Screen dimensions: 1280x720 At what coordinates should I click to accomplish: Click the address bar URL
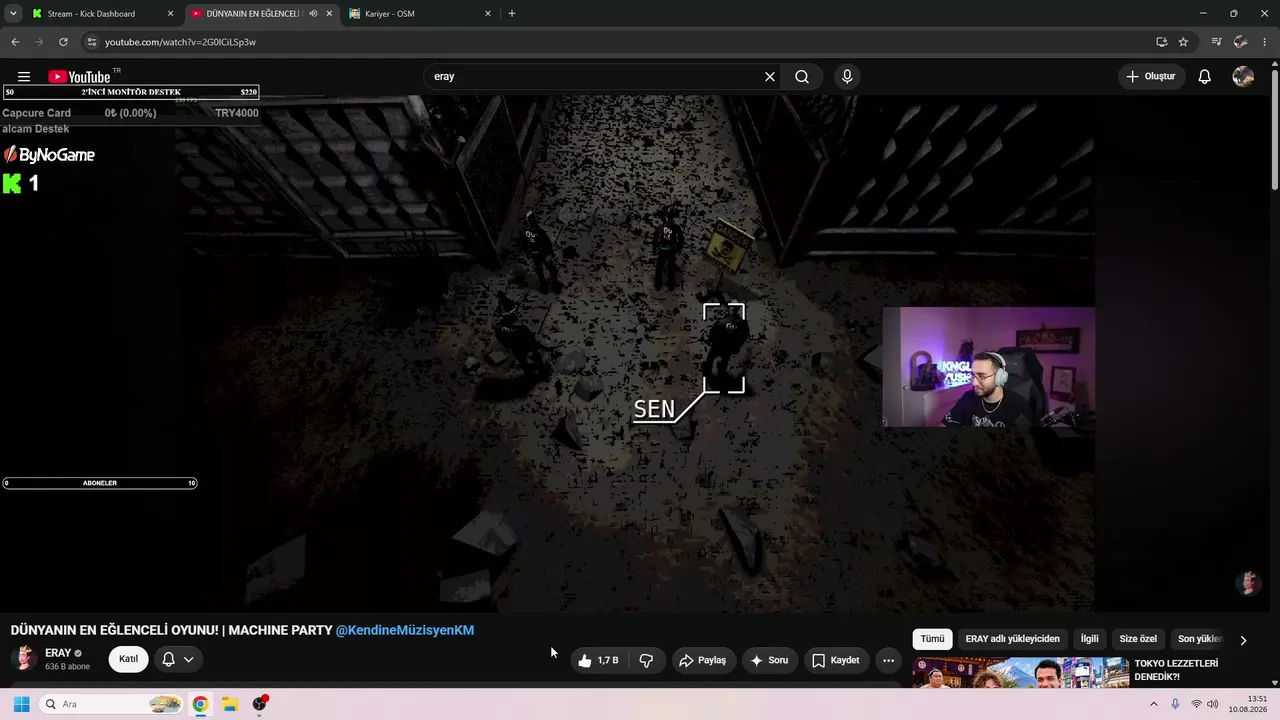[180, 42]
